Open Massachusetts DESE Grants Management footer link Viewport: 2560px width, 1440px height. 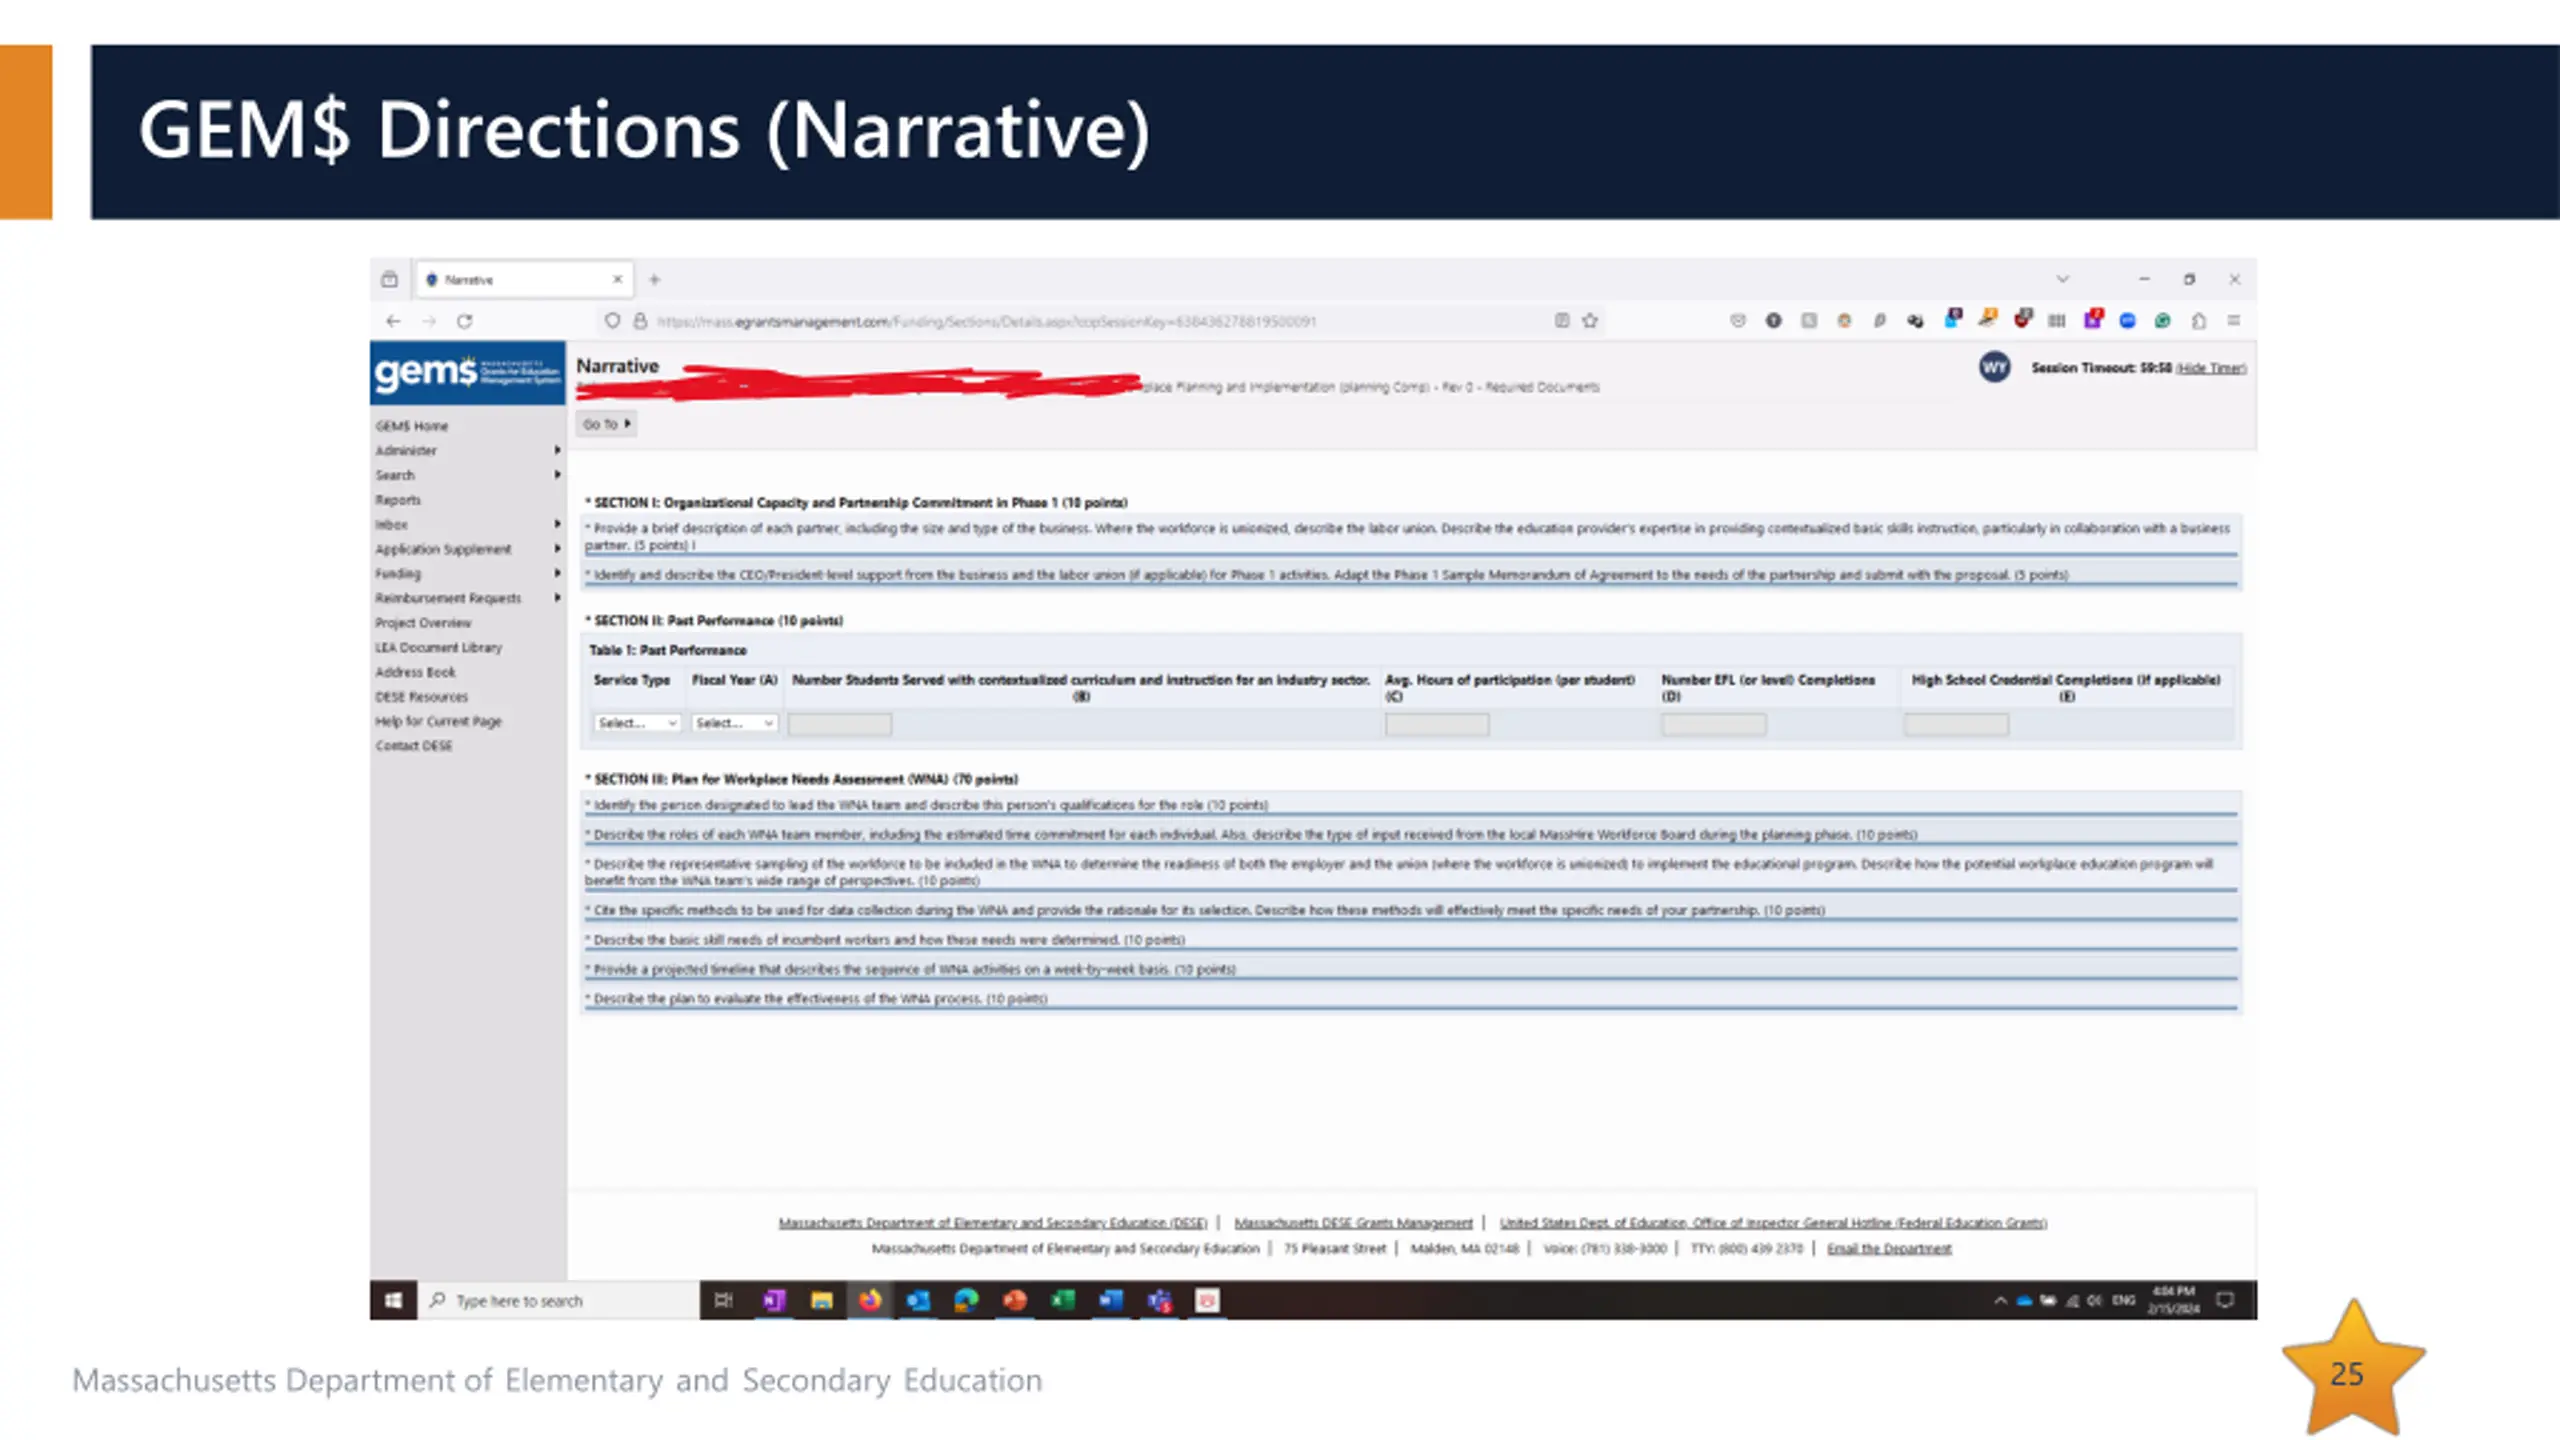1353,1223
